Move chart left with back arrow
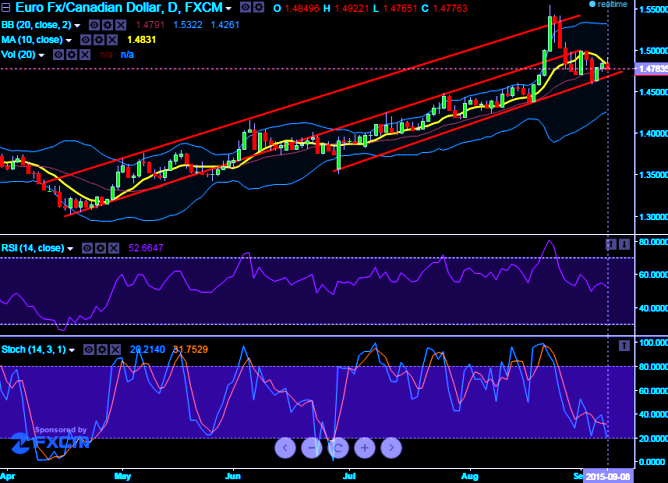668x483 pixels. (285, 448)
